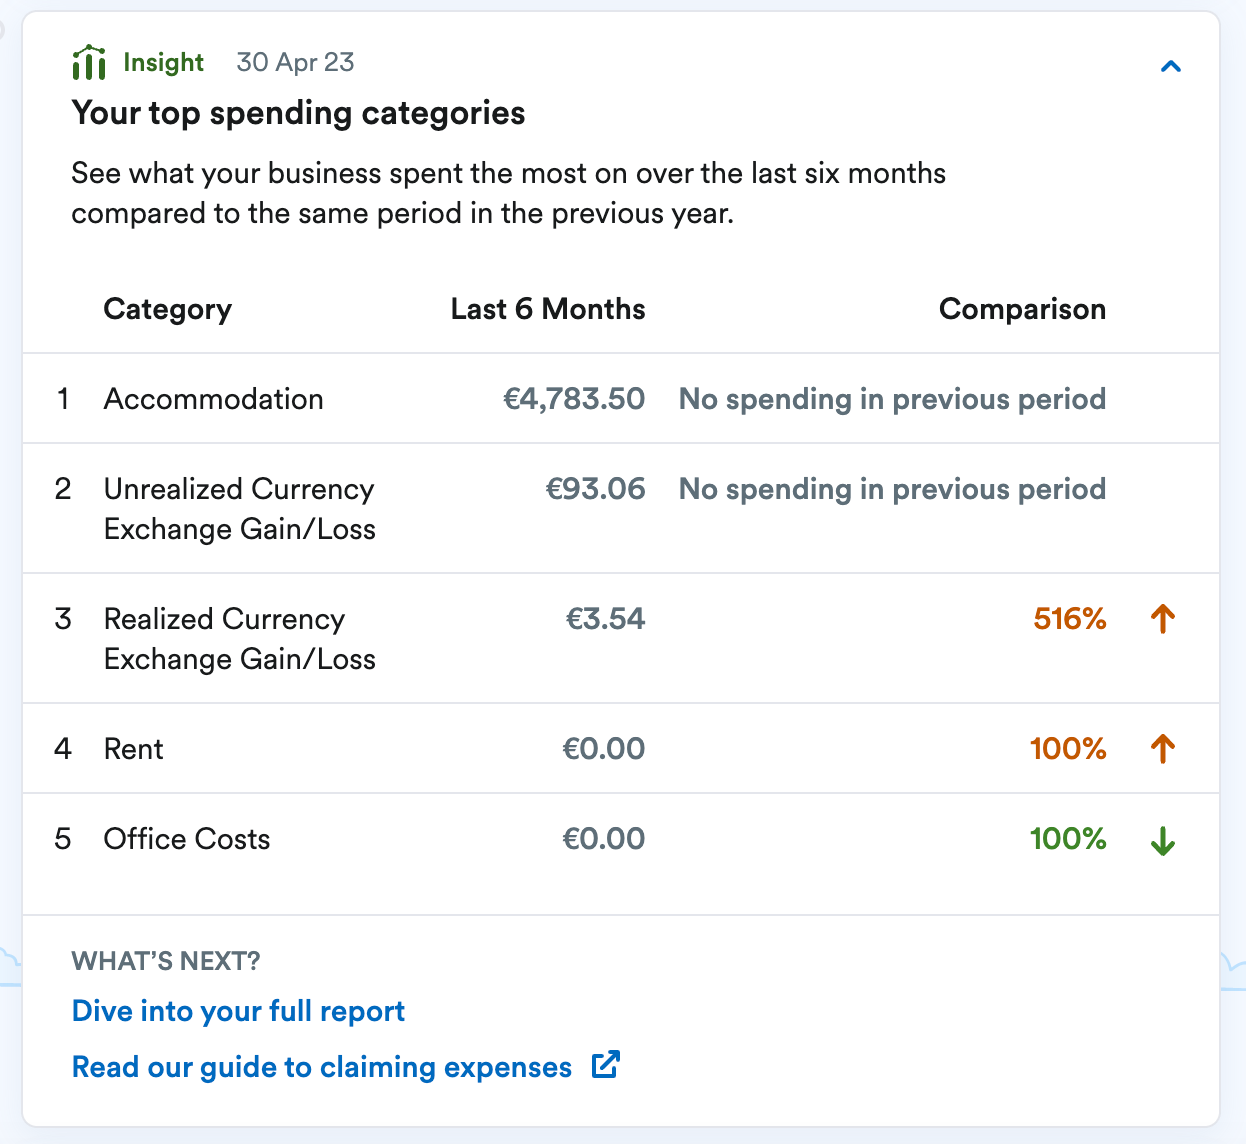
Task: Click the external link icon beside the guide
Action: click(x=605, y=1065)
